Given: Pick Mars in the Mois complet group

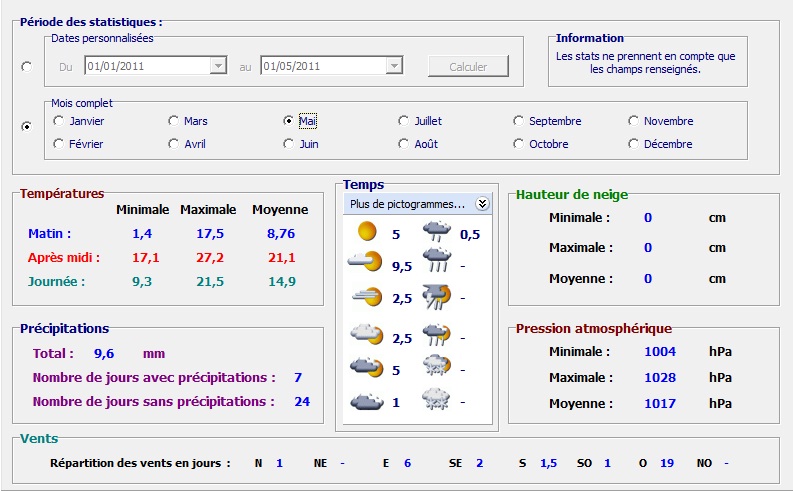Looking at the screenshot, I should [x=174, y=121].
